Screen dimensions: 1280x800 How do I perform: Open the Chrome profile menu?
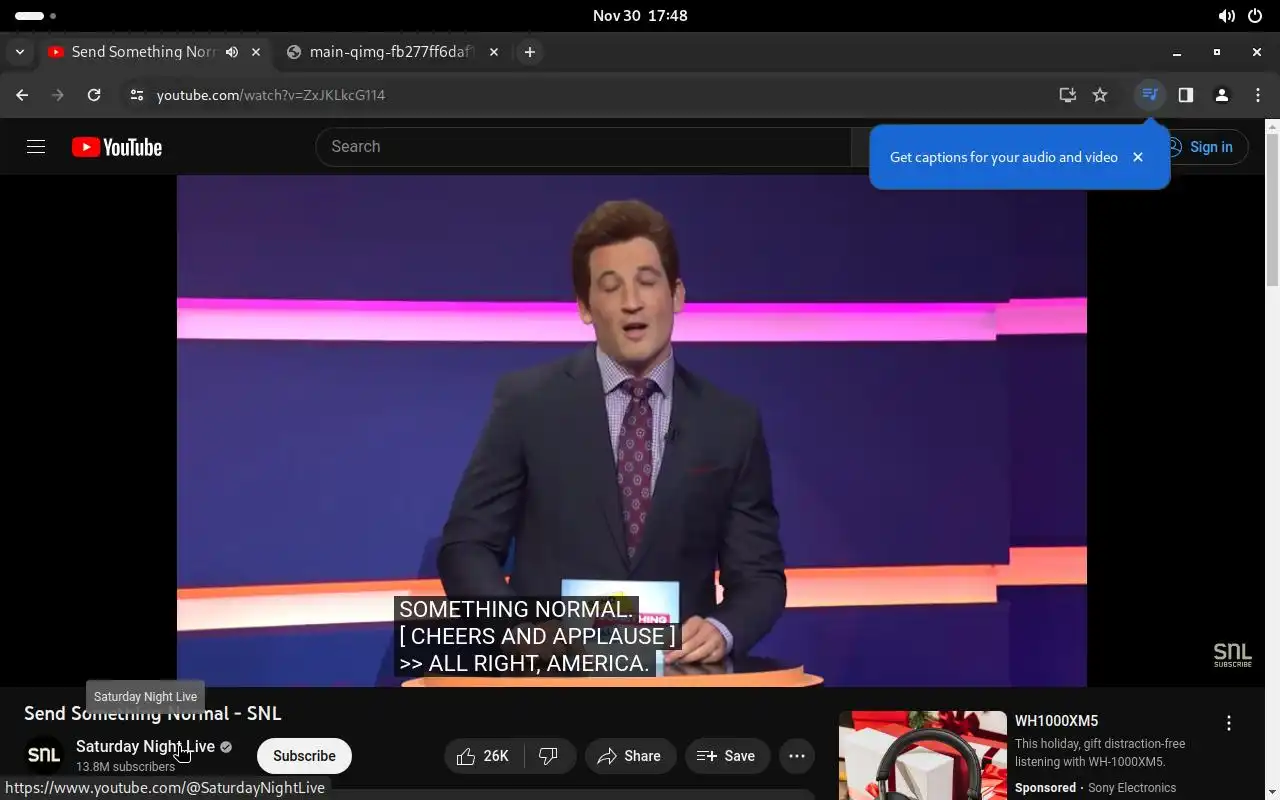[1221, 95]
